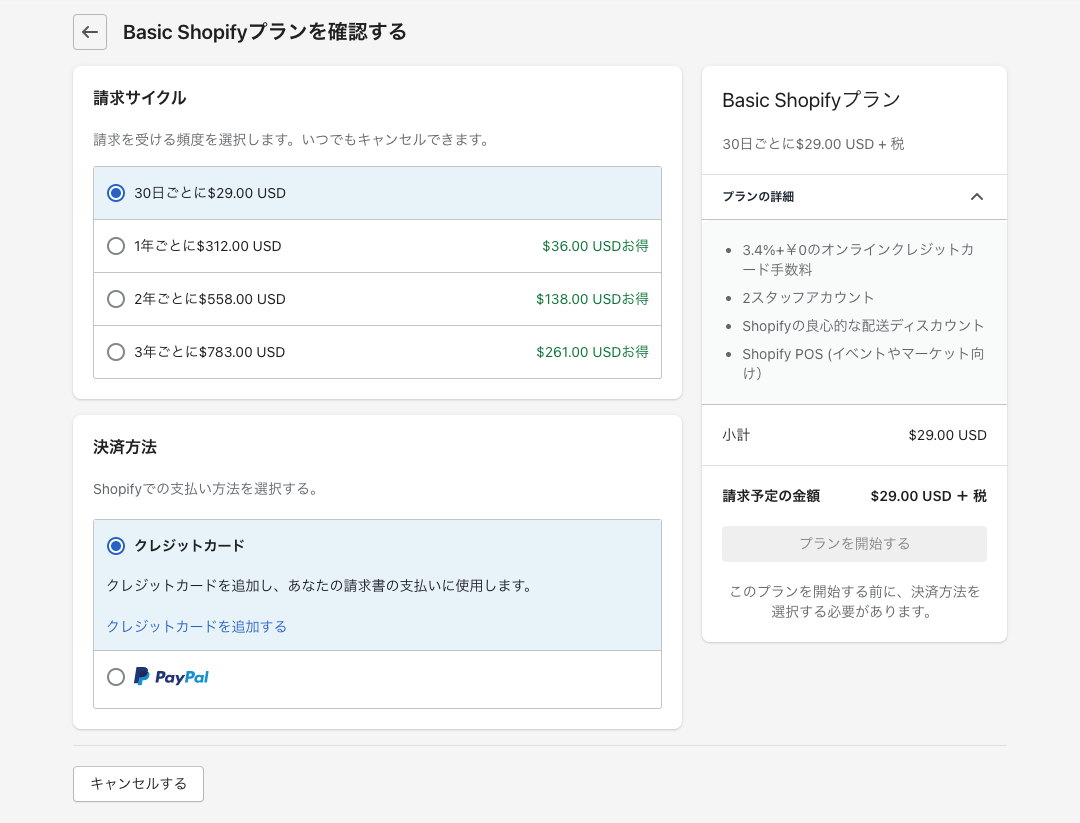Select the クレジットカード payment radio
The width and height of the screenshot is (1080, 823).
[116, 546]
